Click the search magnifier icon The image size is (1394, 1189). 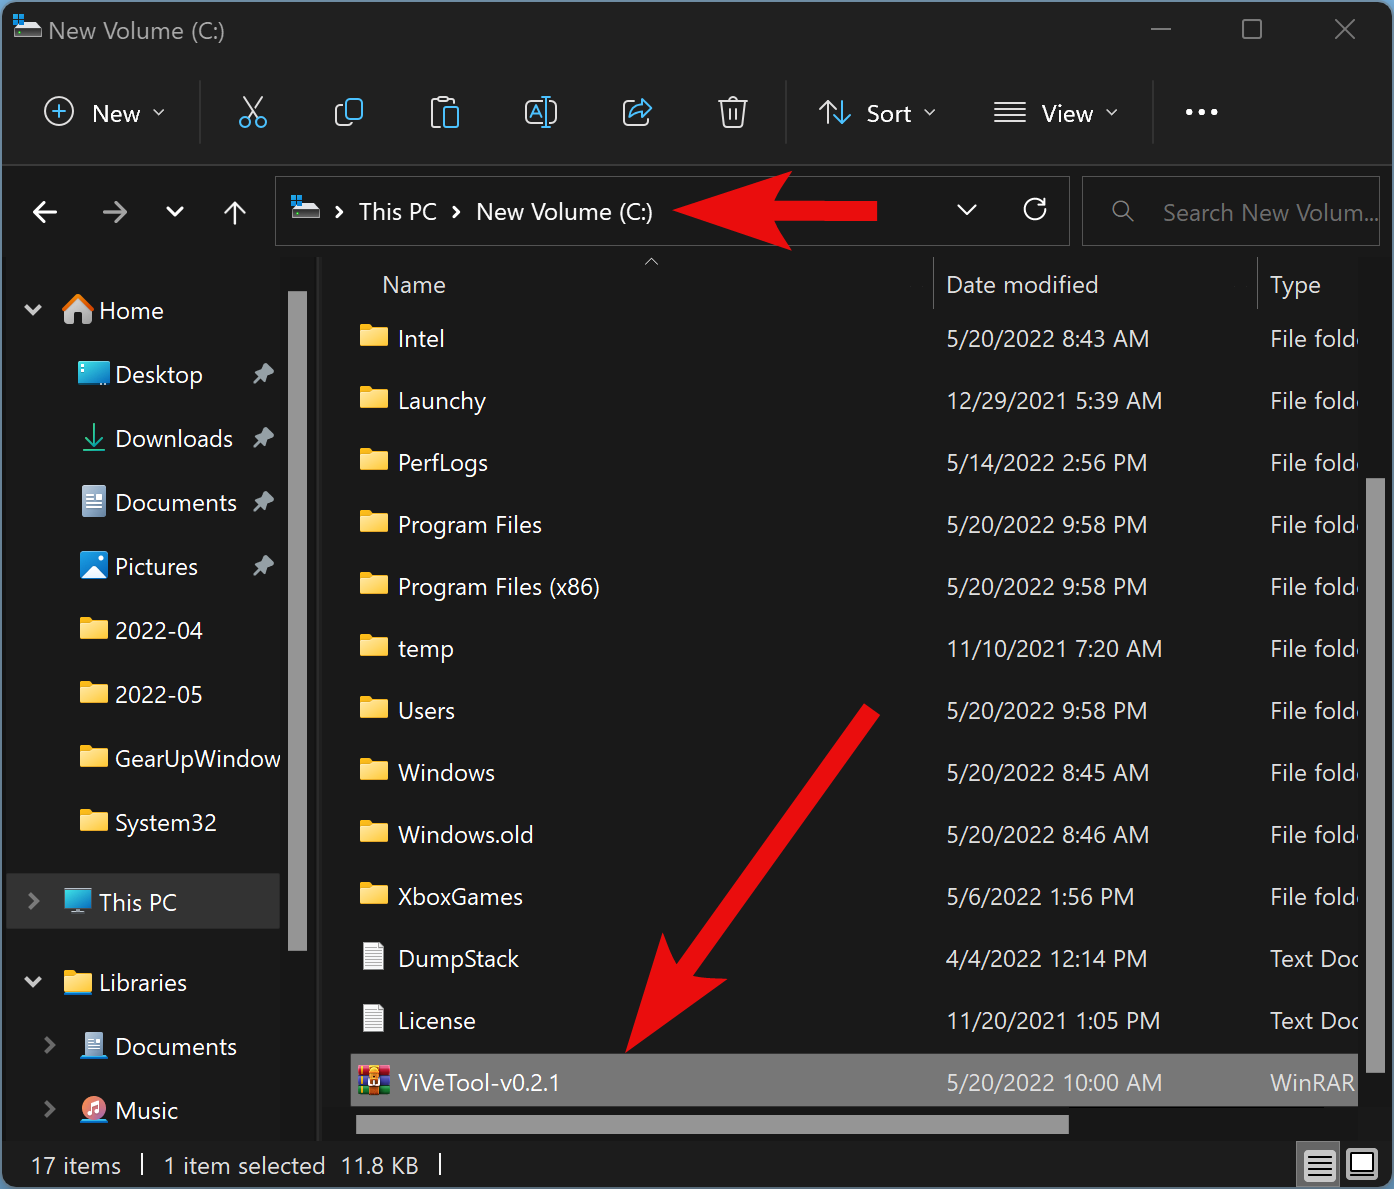(x=1123, y=211)
